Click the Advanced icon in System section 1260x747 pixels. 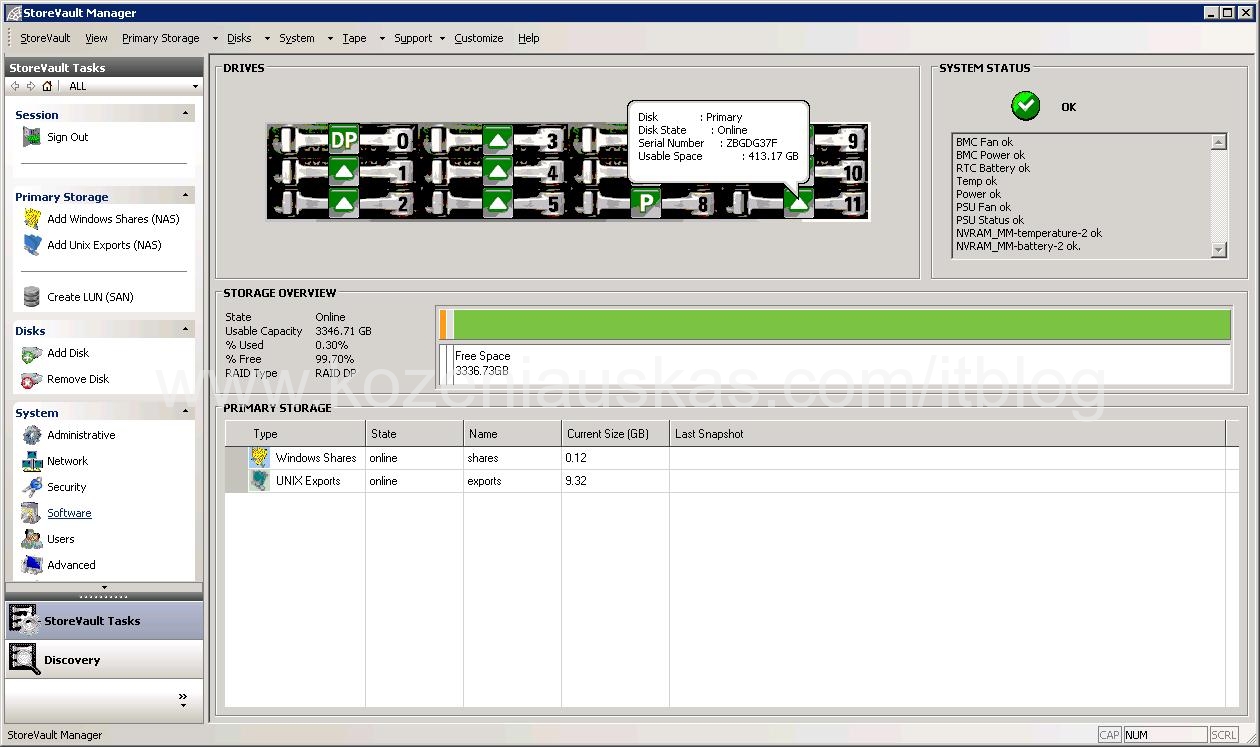pyautogui.click(x=32, y=565)
